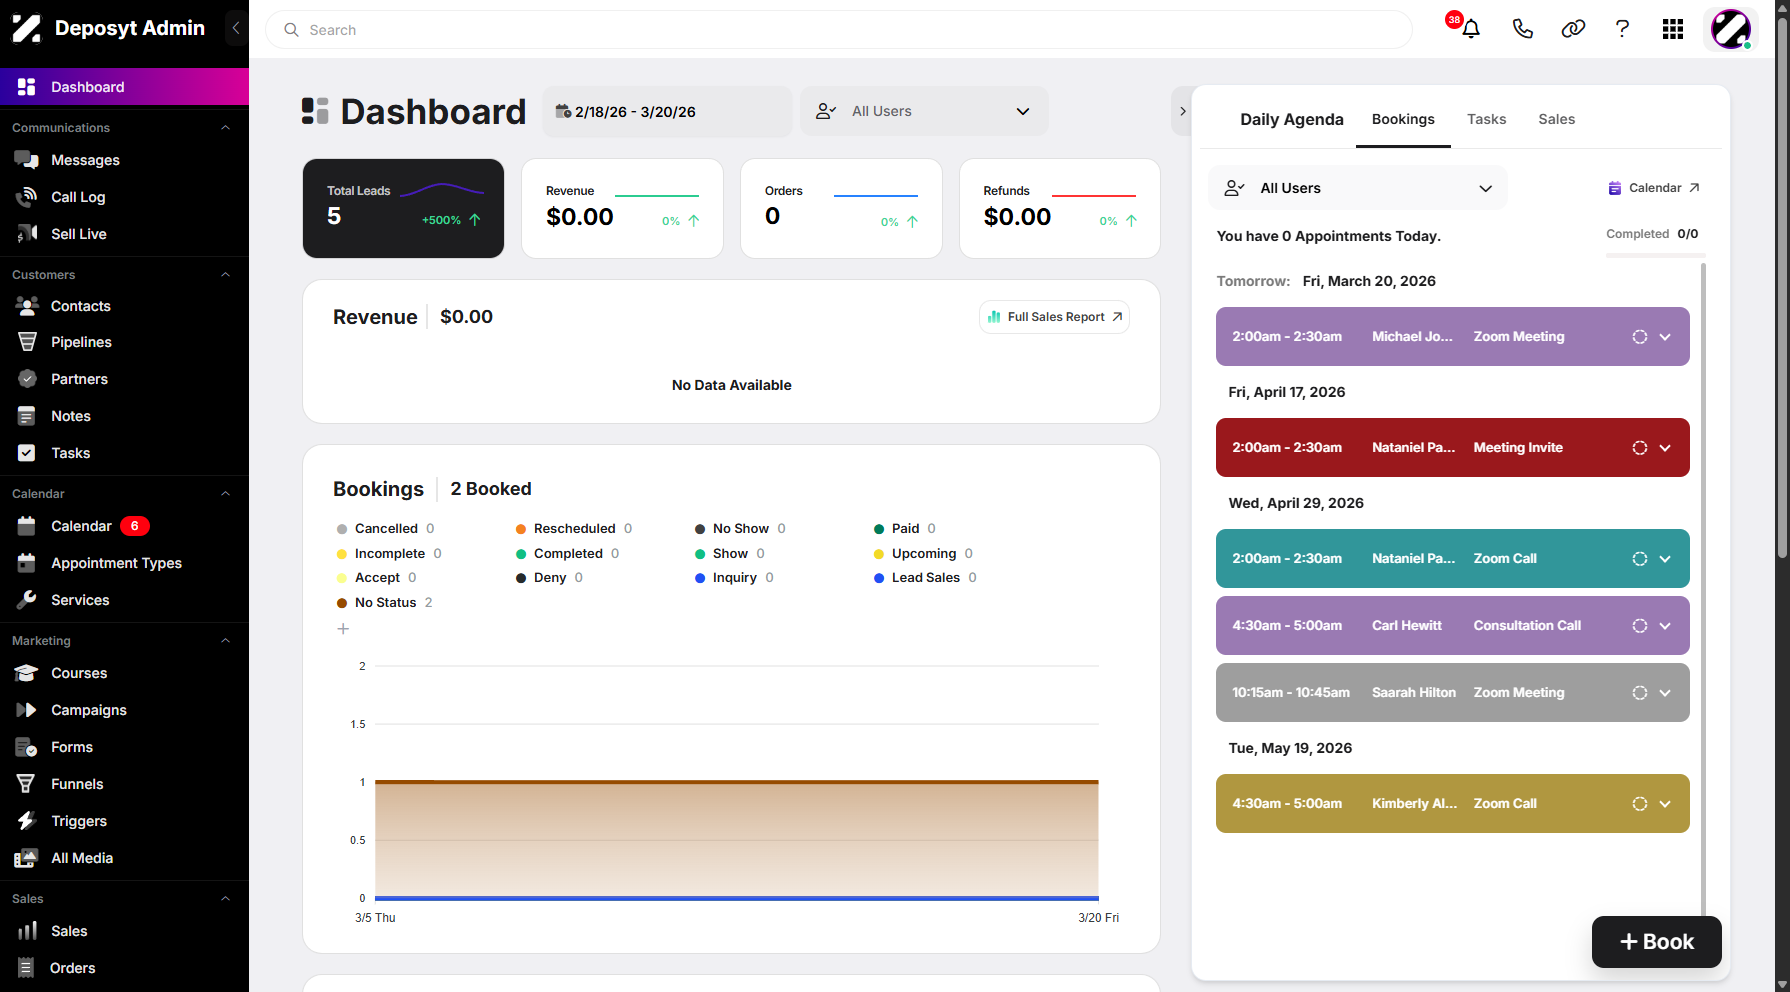Screen dimensions: 1790x992
Task: Open the apps grid icon
Action: [x=1673, y=29]
